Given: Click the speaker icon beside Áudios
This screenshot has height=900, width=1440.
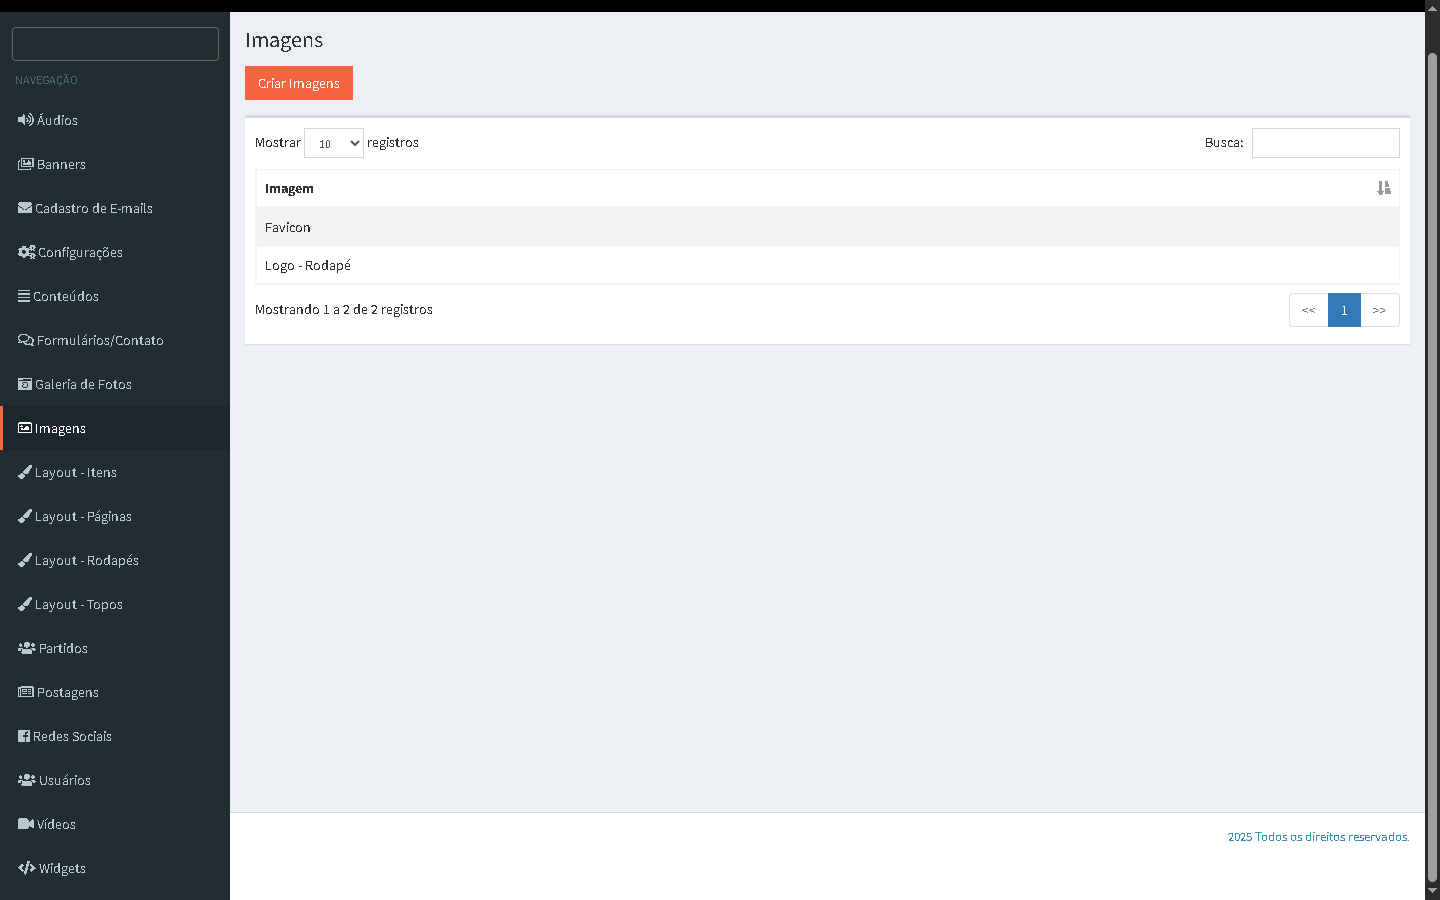Looking at the screenshot, I should point(25,120).
